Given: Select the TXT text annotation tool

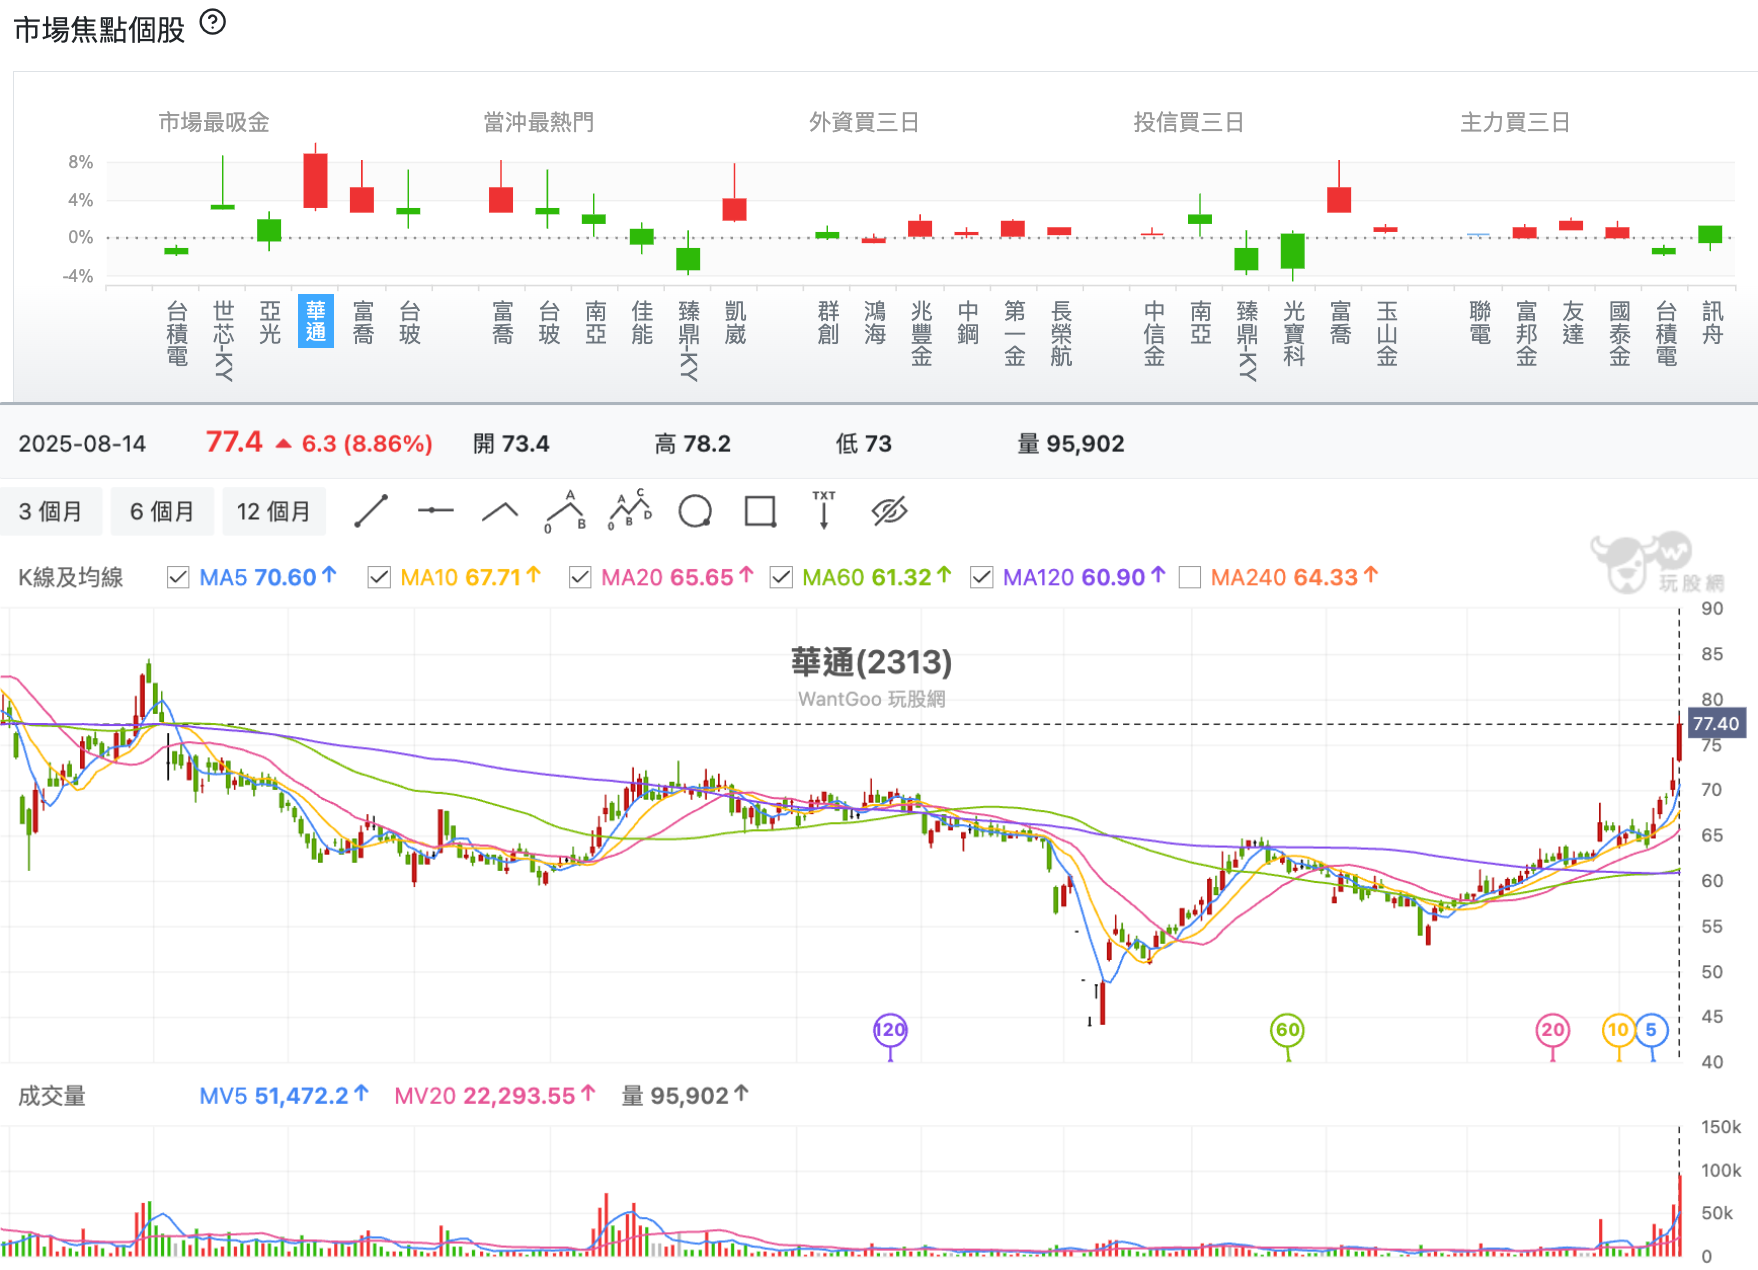Looking at the screenshot, I should (x=824, y=510).
